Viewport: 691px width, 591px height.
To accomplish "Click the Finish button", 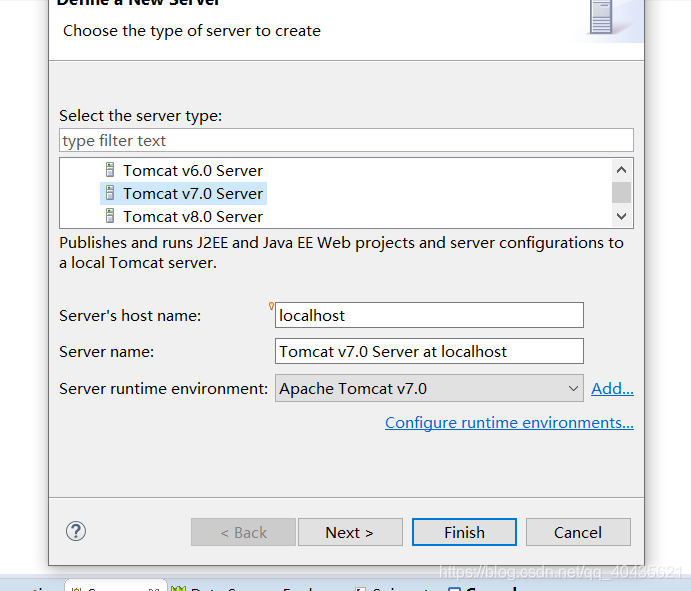I will pyautogui.click(x=464, y=532).
